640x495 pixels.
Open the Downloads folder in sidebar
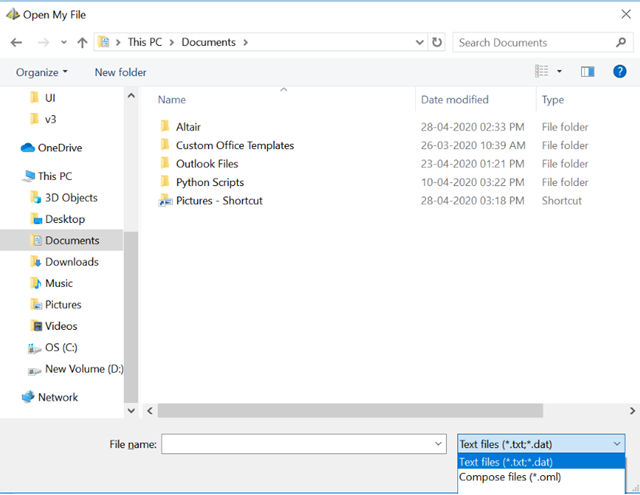click(x=71, y=262)
